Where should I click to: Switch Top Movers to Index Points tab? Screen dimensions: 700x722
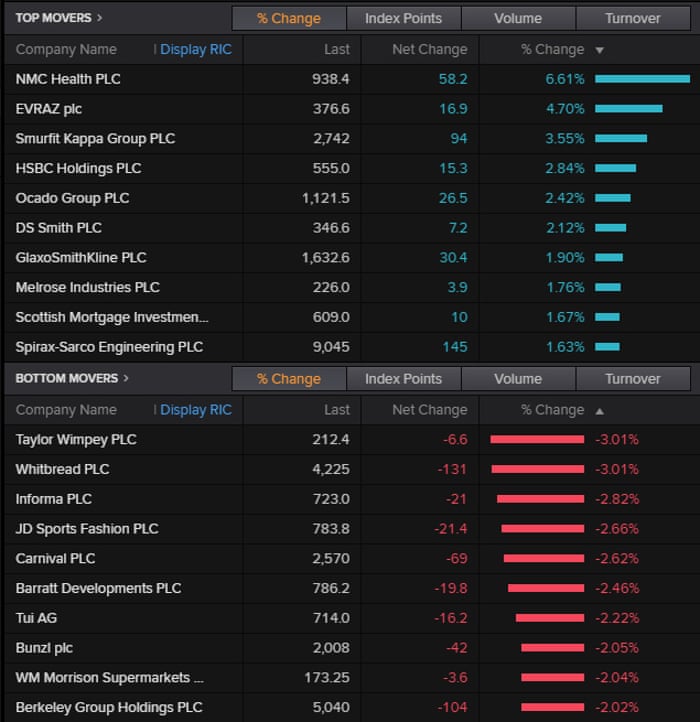tap(403, 18)
